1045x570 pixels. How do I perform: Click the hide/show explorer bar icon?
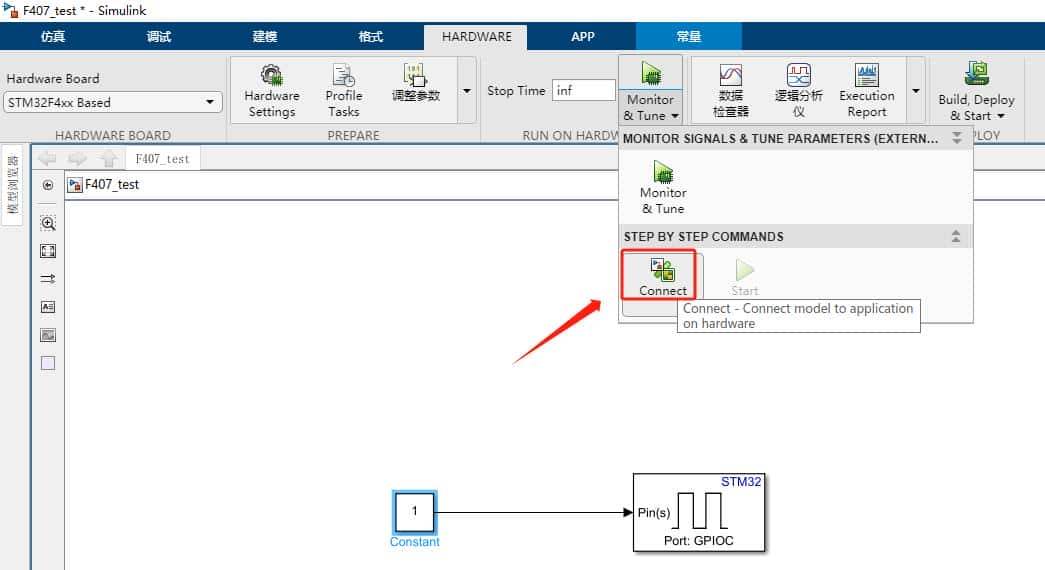tap(48, 185)
